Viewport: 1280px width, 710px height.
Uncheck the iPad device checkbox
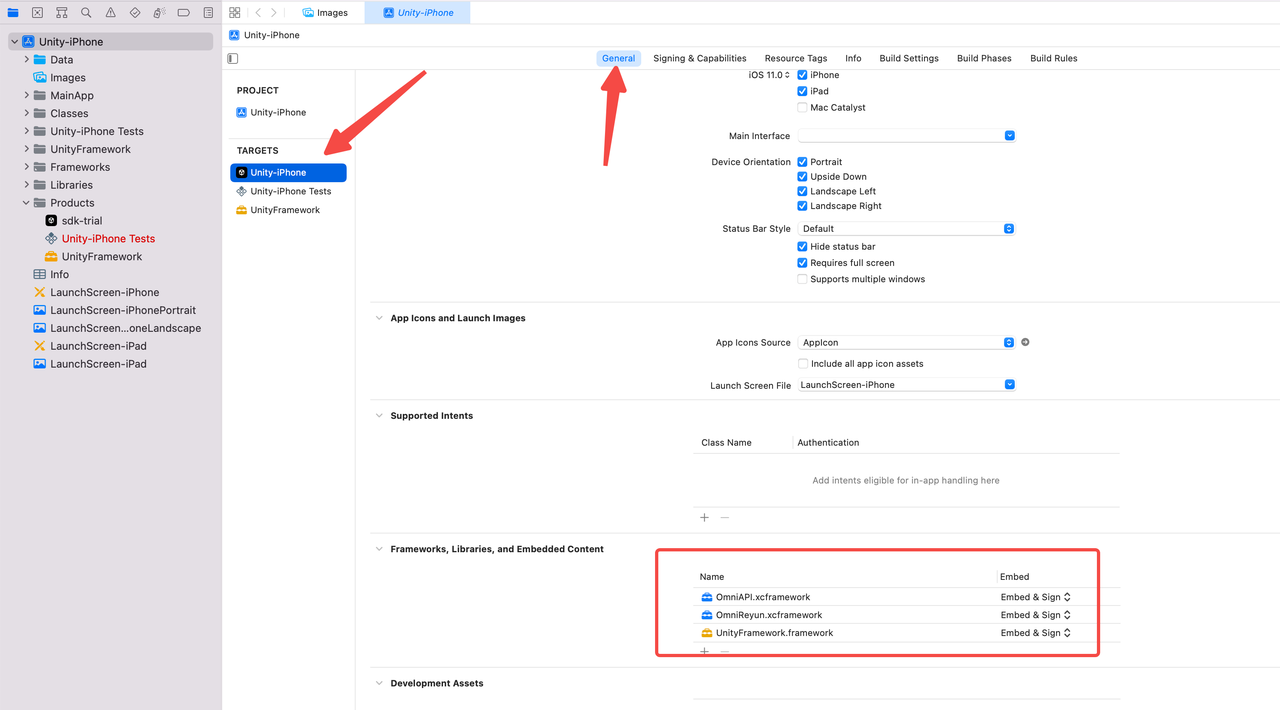click(802, 91)
